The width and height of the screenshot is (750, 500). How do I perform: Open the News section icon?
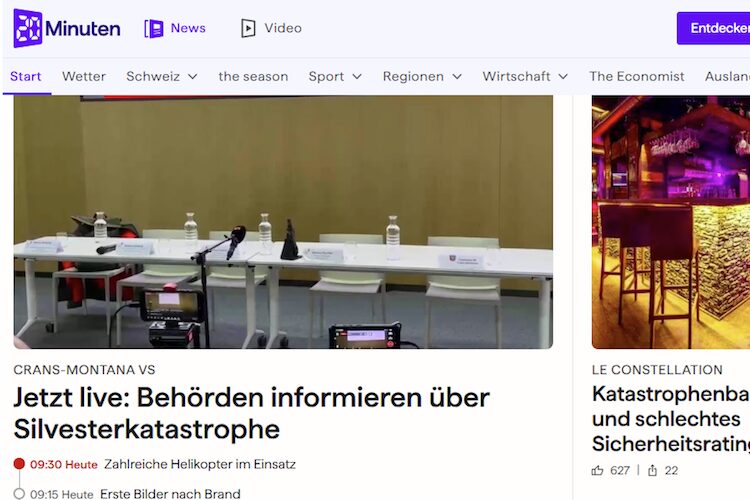coord(154,28)
